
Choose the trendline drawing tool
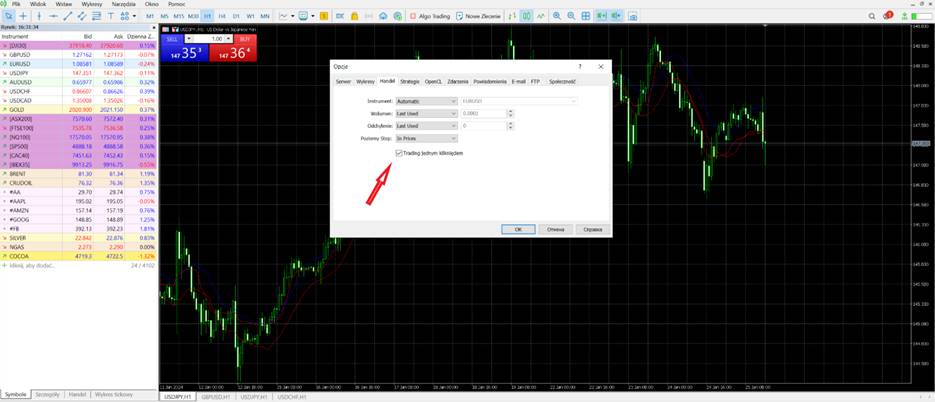click(67, 16)
